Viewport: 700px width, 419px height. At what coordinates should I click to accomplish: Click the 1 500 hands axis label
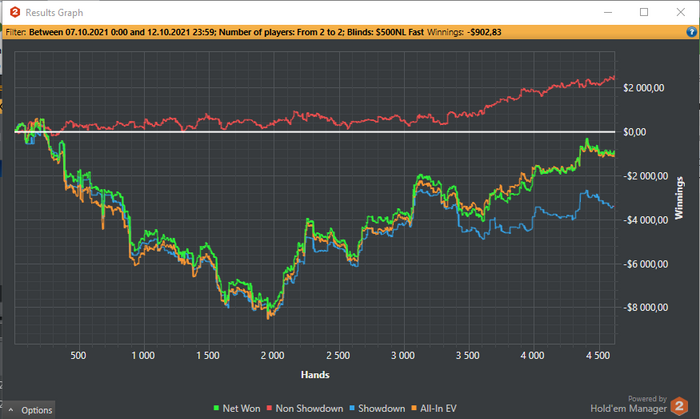[x=208, y=356]
